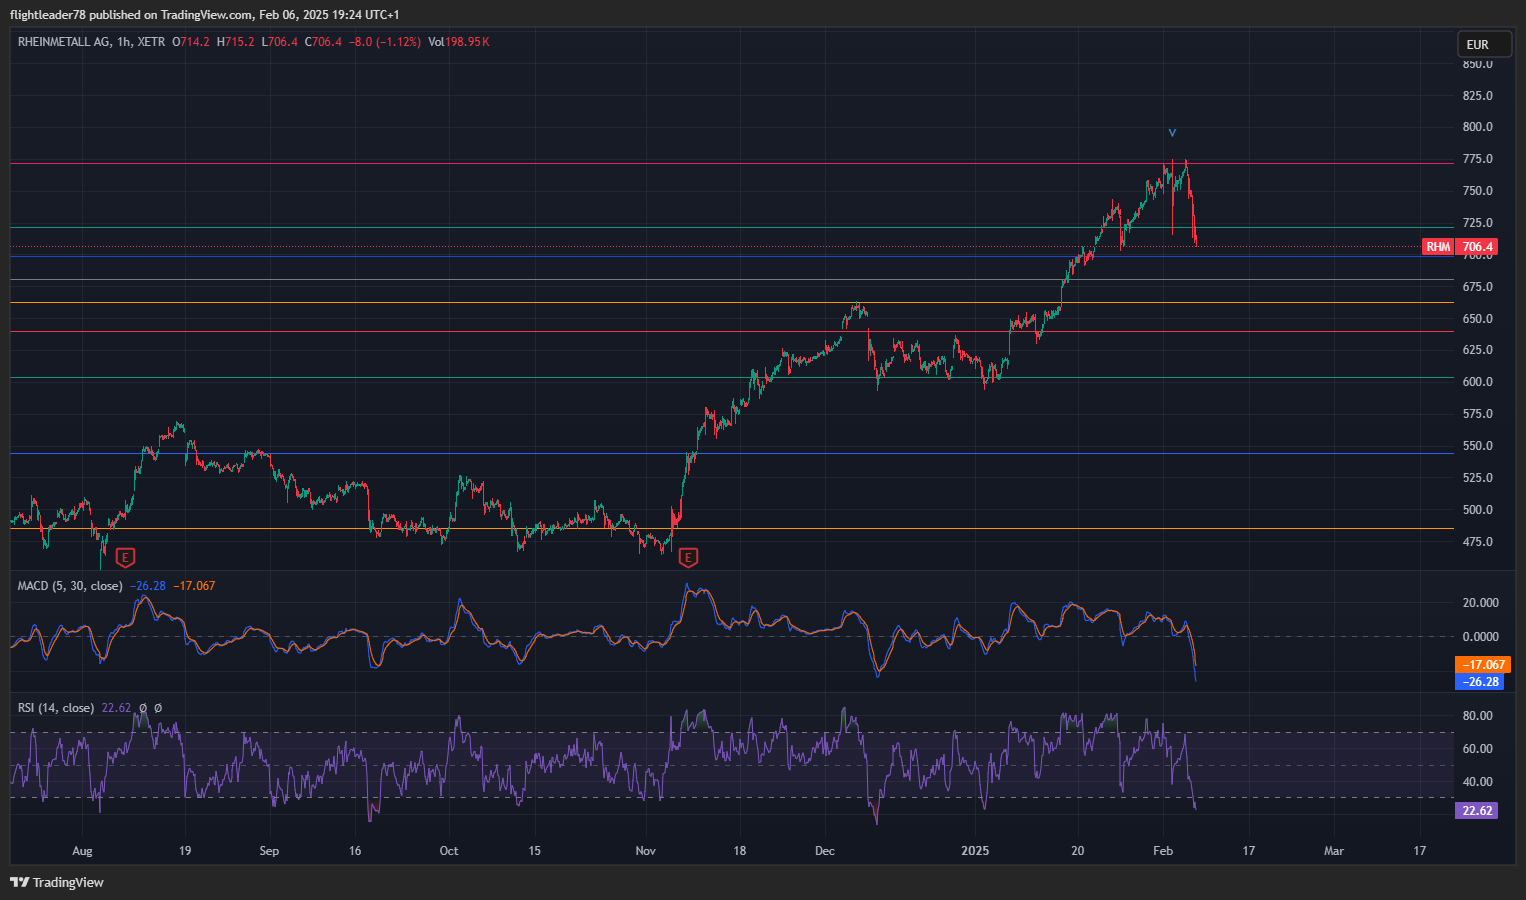Screen dimensions: 1526x900
Task: Click the Aug label on the time axis
Action: coord(82,851)
